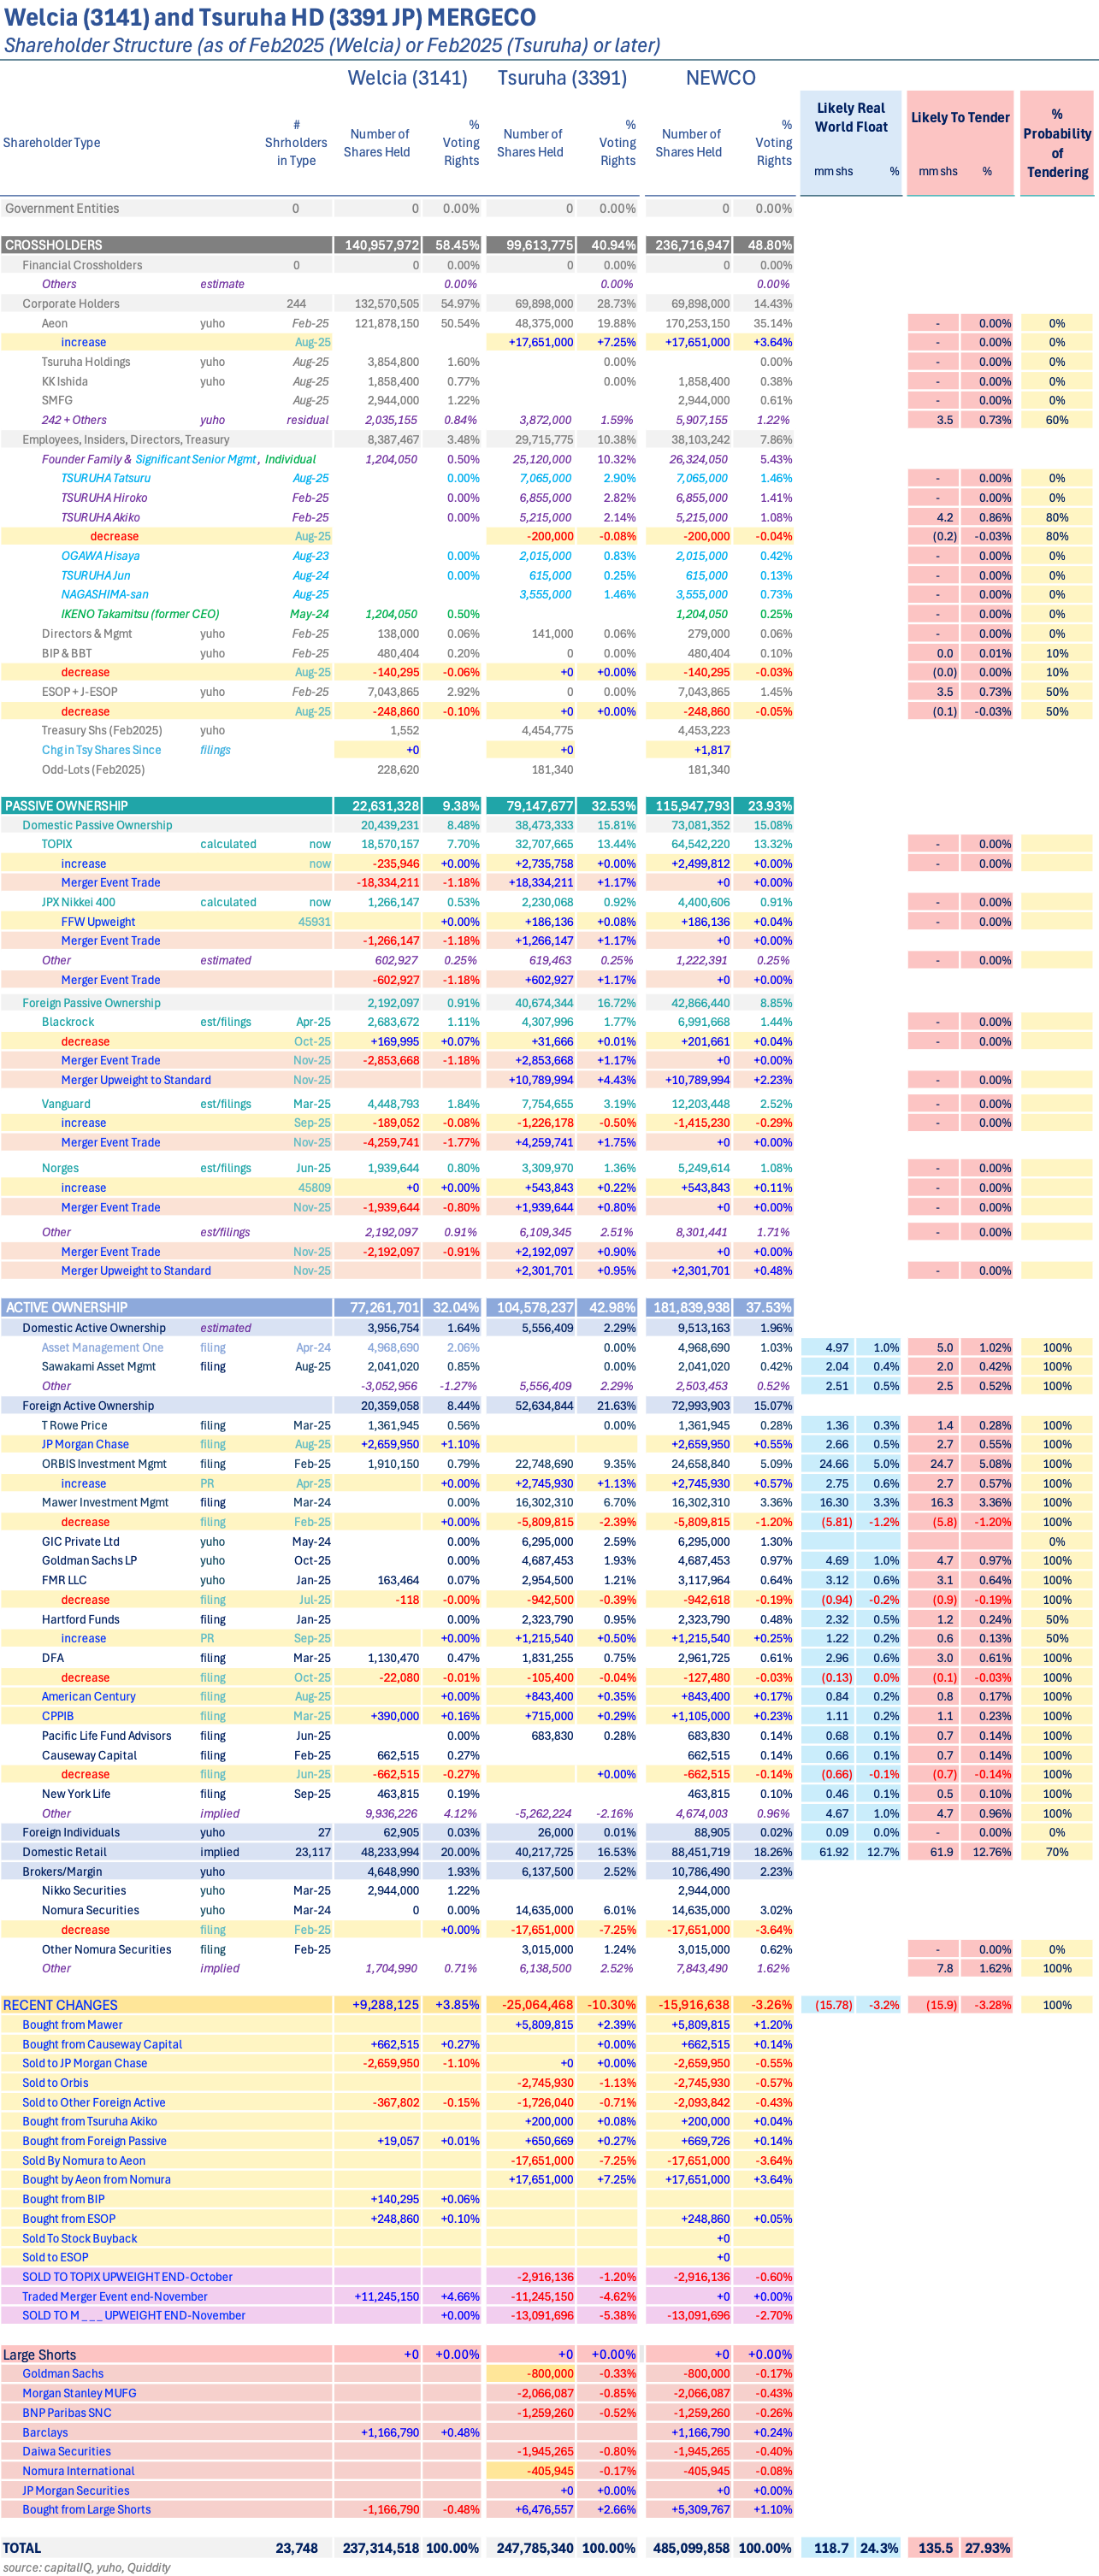Screen dimensions: 1099x2576
Task: Click the Mawer Investment Mgmt row label
Action: pyautogui.click(x=105, y=1503)
